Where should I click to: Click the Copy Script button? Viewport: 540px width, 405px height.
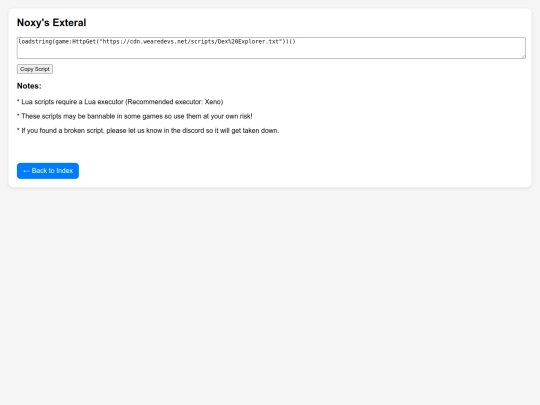[35, 69]
